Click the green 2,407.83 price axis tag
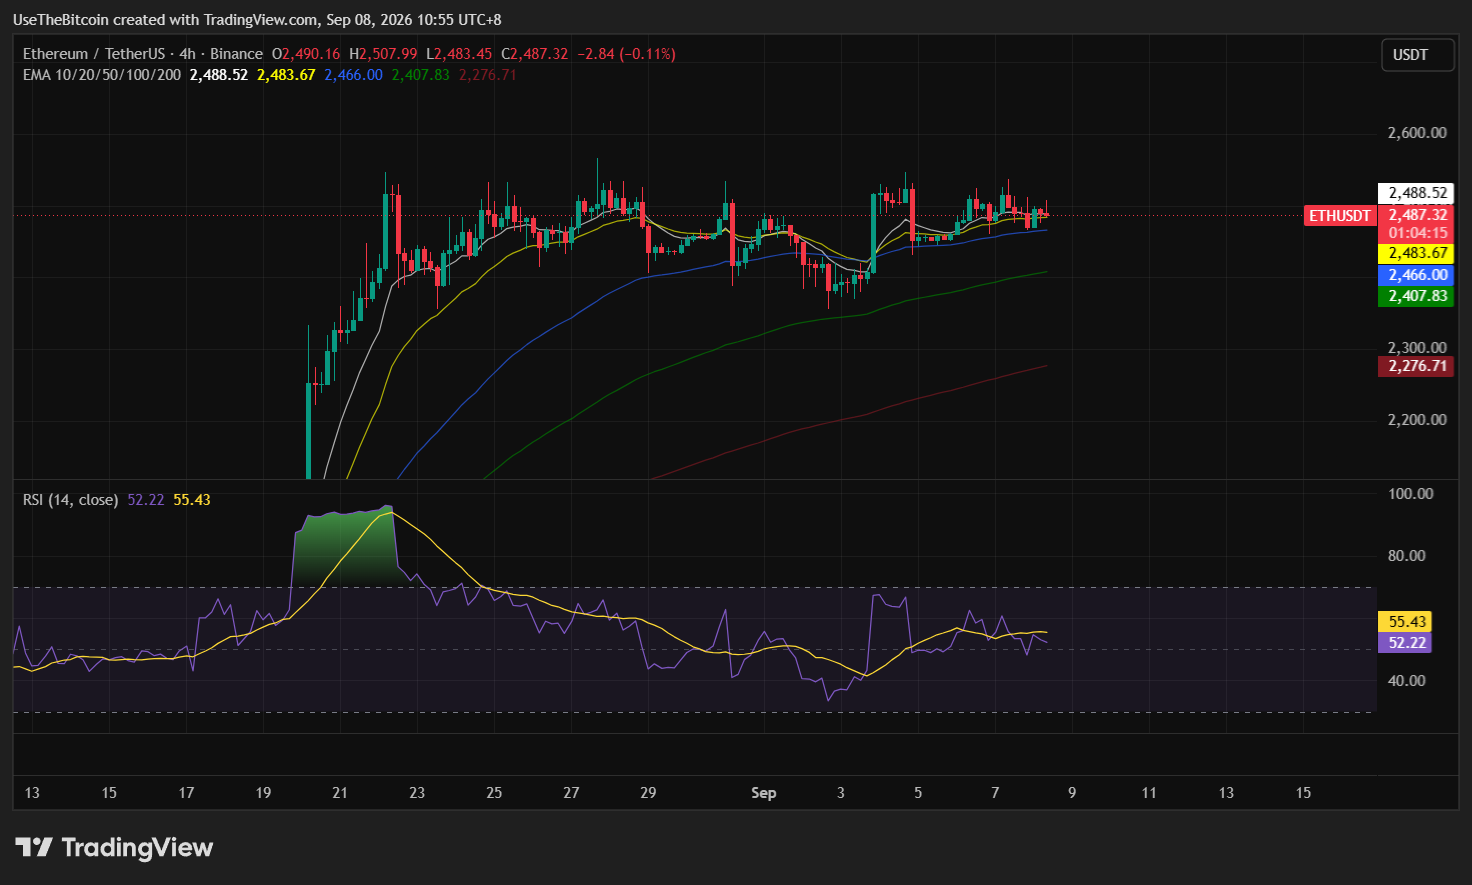The height and width of the screenshot is (885, 1472). (1417, 296)
